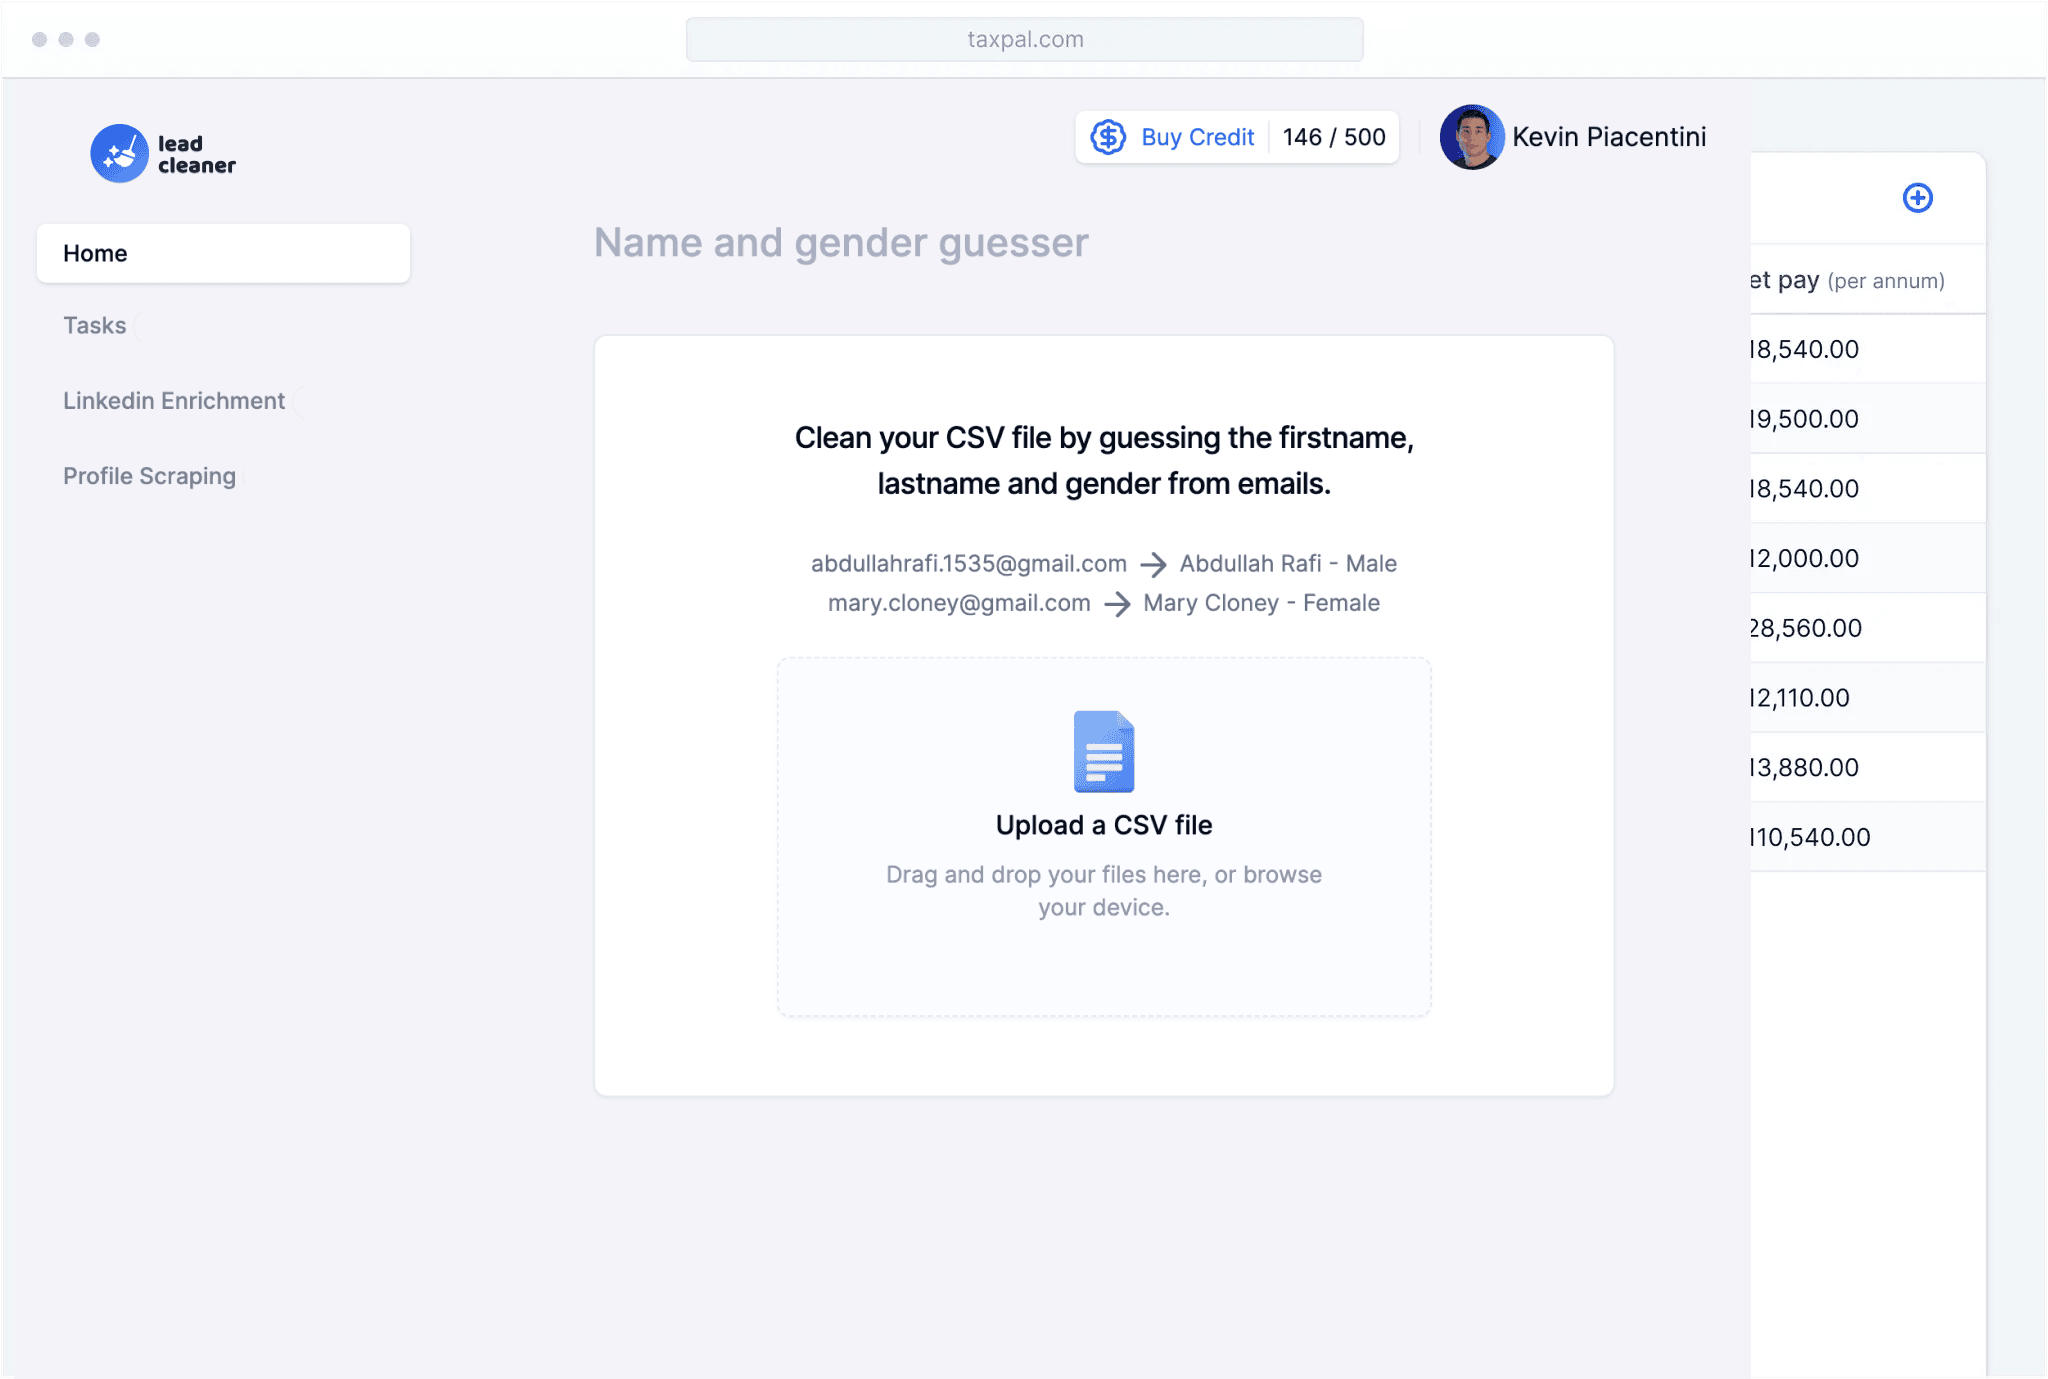Image resolution: width=2048 pixels, height=1379 pixels.
Task: Click Kevin Piacentini's profile avatar
Action: coord(1471,137)
